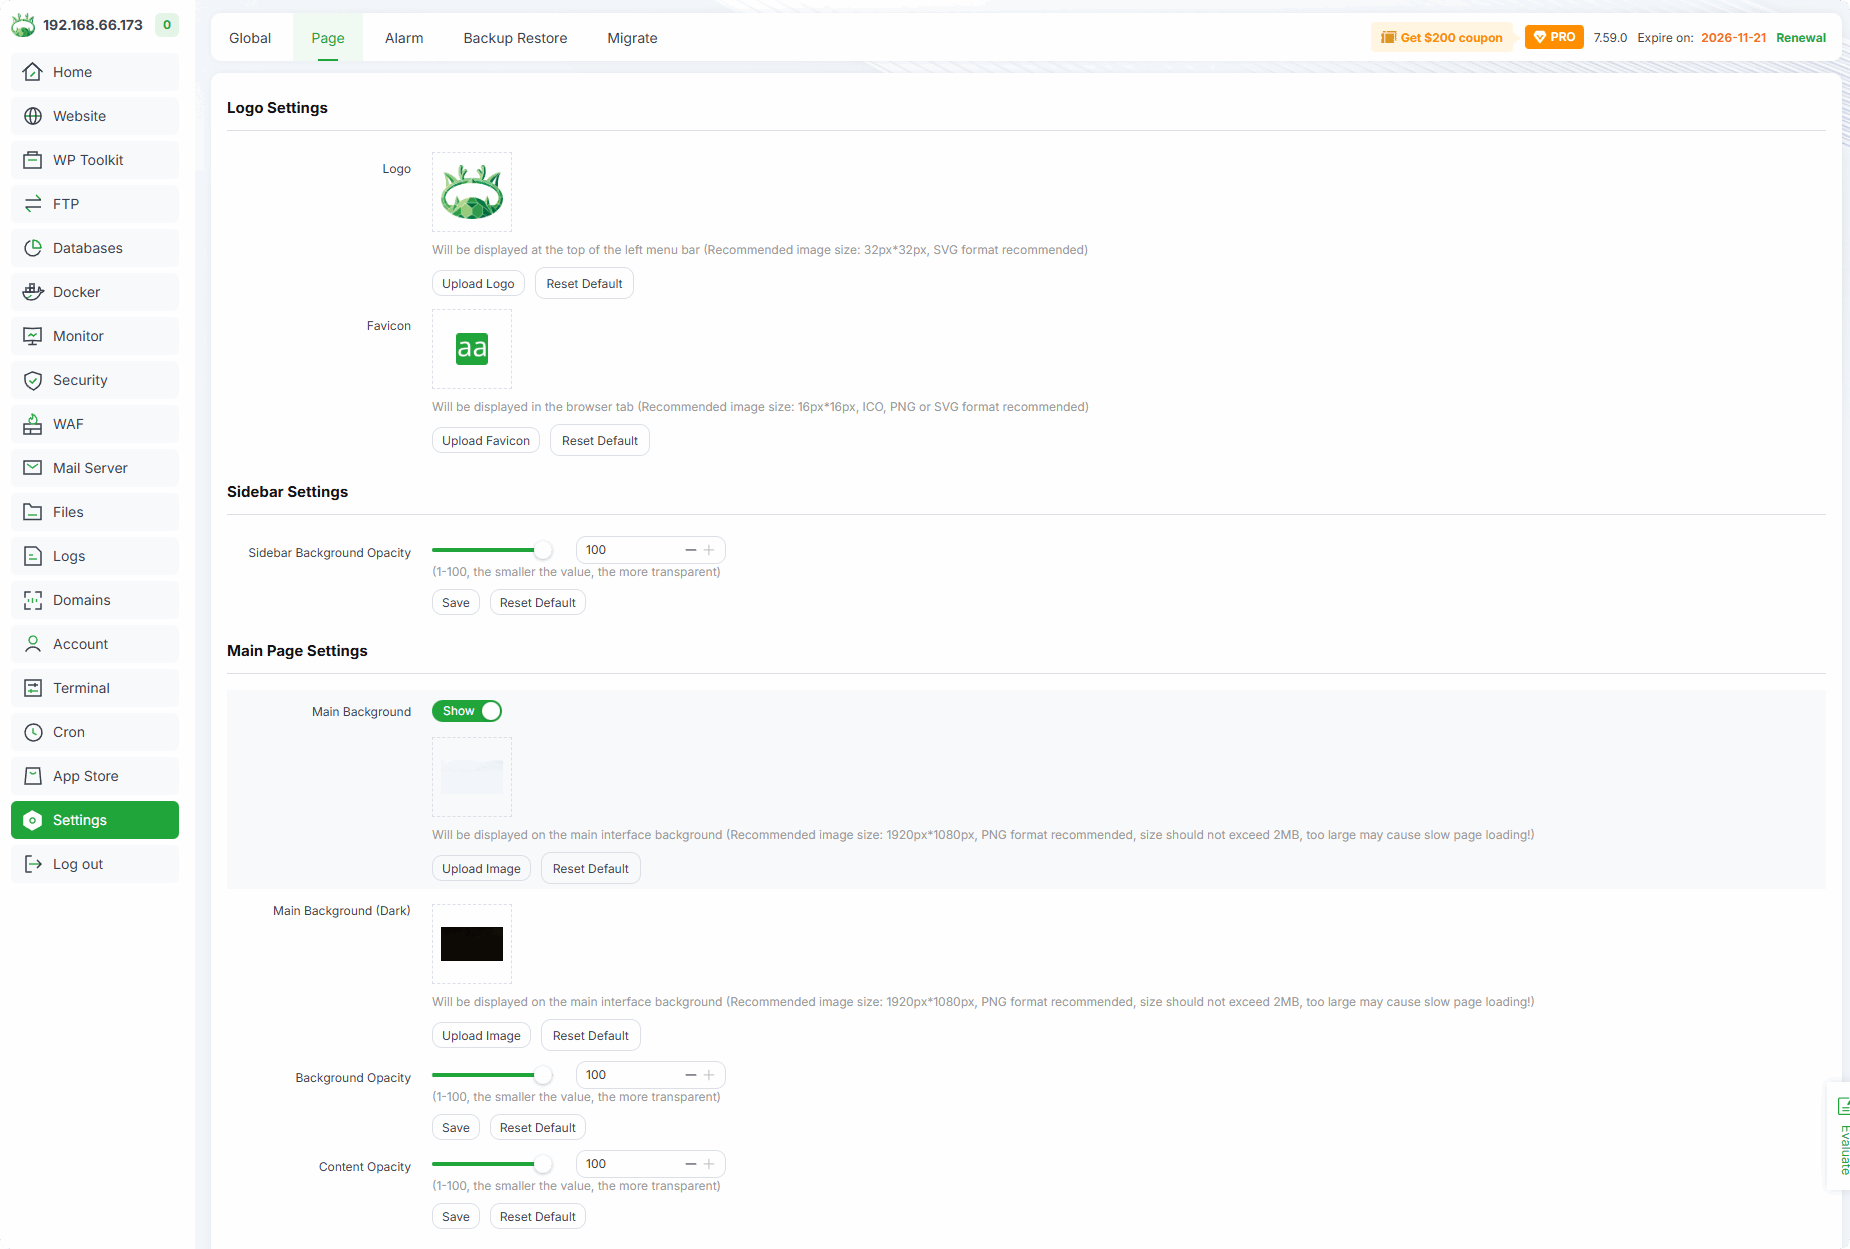Image resolution: width=1850 pixels, height=1249 pixels.
Task: Switch to the Global tab
Action: coord(250,38)
